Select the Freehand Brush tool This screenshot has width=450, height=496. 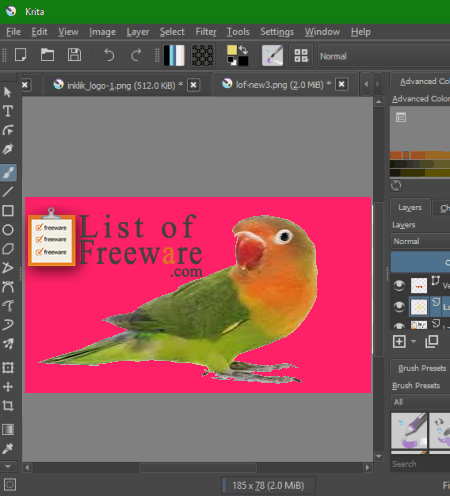tap(8, 172)
